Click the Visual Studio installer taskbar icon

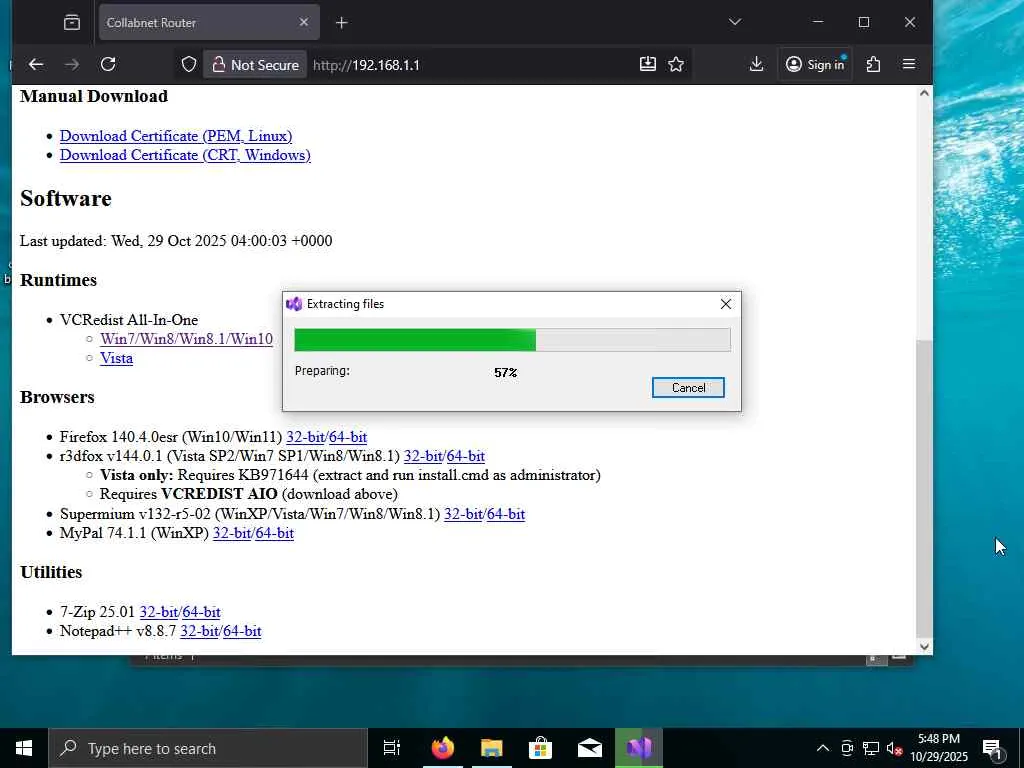639,748
